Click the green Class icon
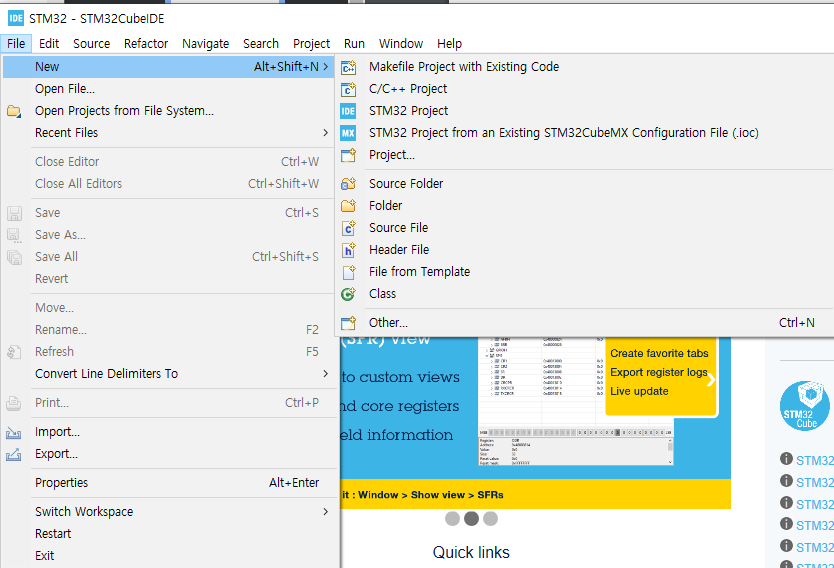 348,294
